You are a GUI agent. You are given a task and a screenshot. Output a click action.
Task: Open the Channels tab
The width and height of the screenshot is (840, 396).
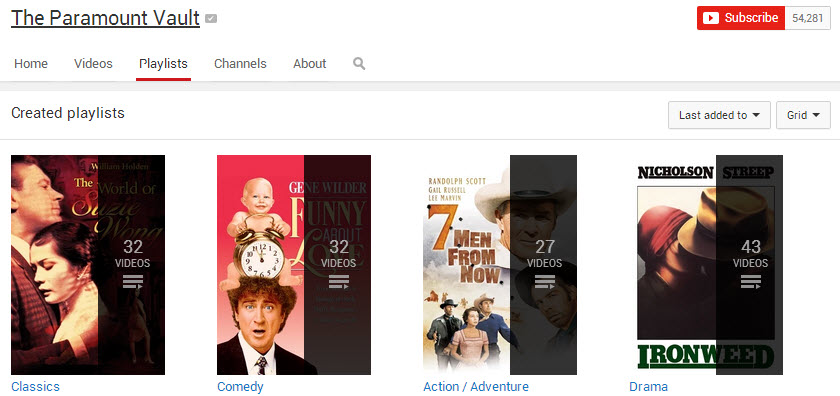(240, 64)
